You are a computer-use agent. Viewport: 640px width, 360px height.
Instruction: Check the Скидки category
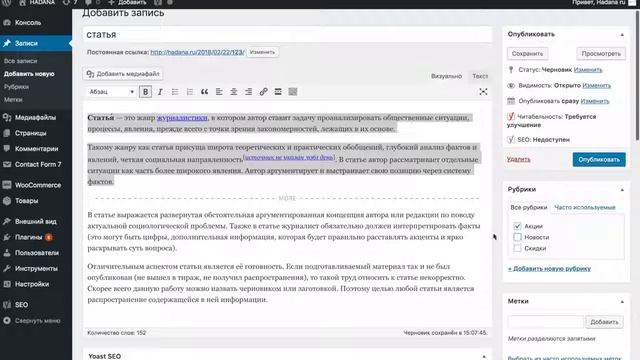pos(517,248)
